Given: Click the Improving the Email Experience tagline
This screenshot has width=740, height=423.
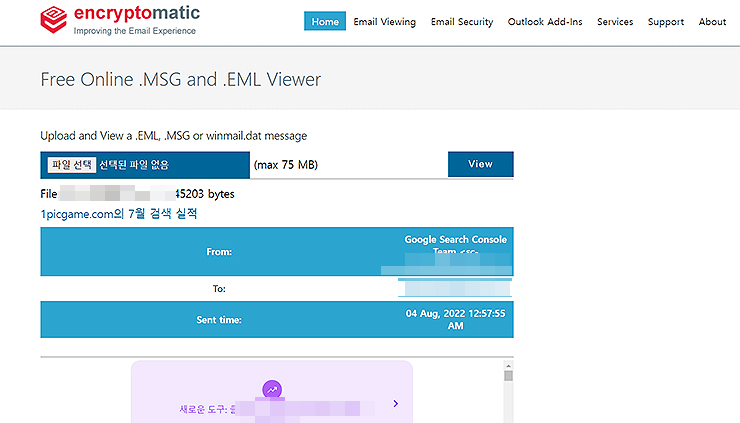Looking at the screenshot, I should (135, 31).
